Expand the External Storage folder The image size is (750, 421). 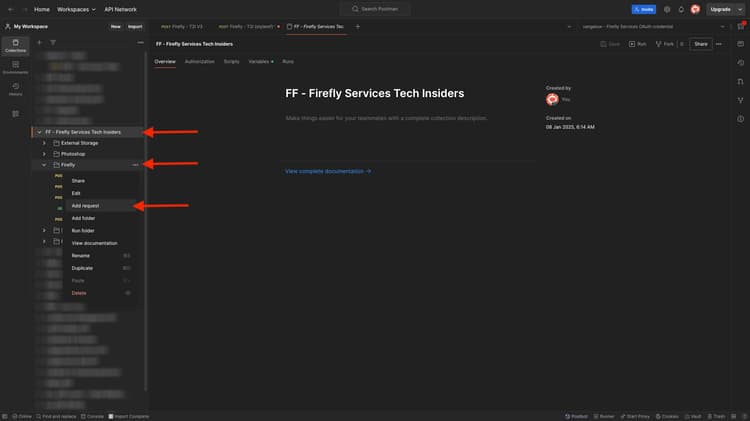pyautogui.click(x=44, y=143)
